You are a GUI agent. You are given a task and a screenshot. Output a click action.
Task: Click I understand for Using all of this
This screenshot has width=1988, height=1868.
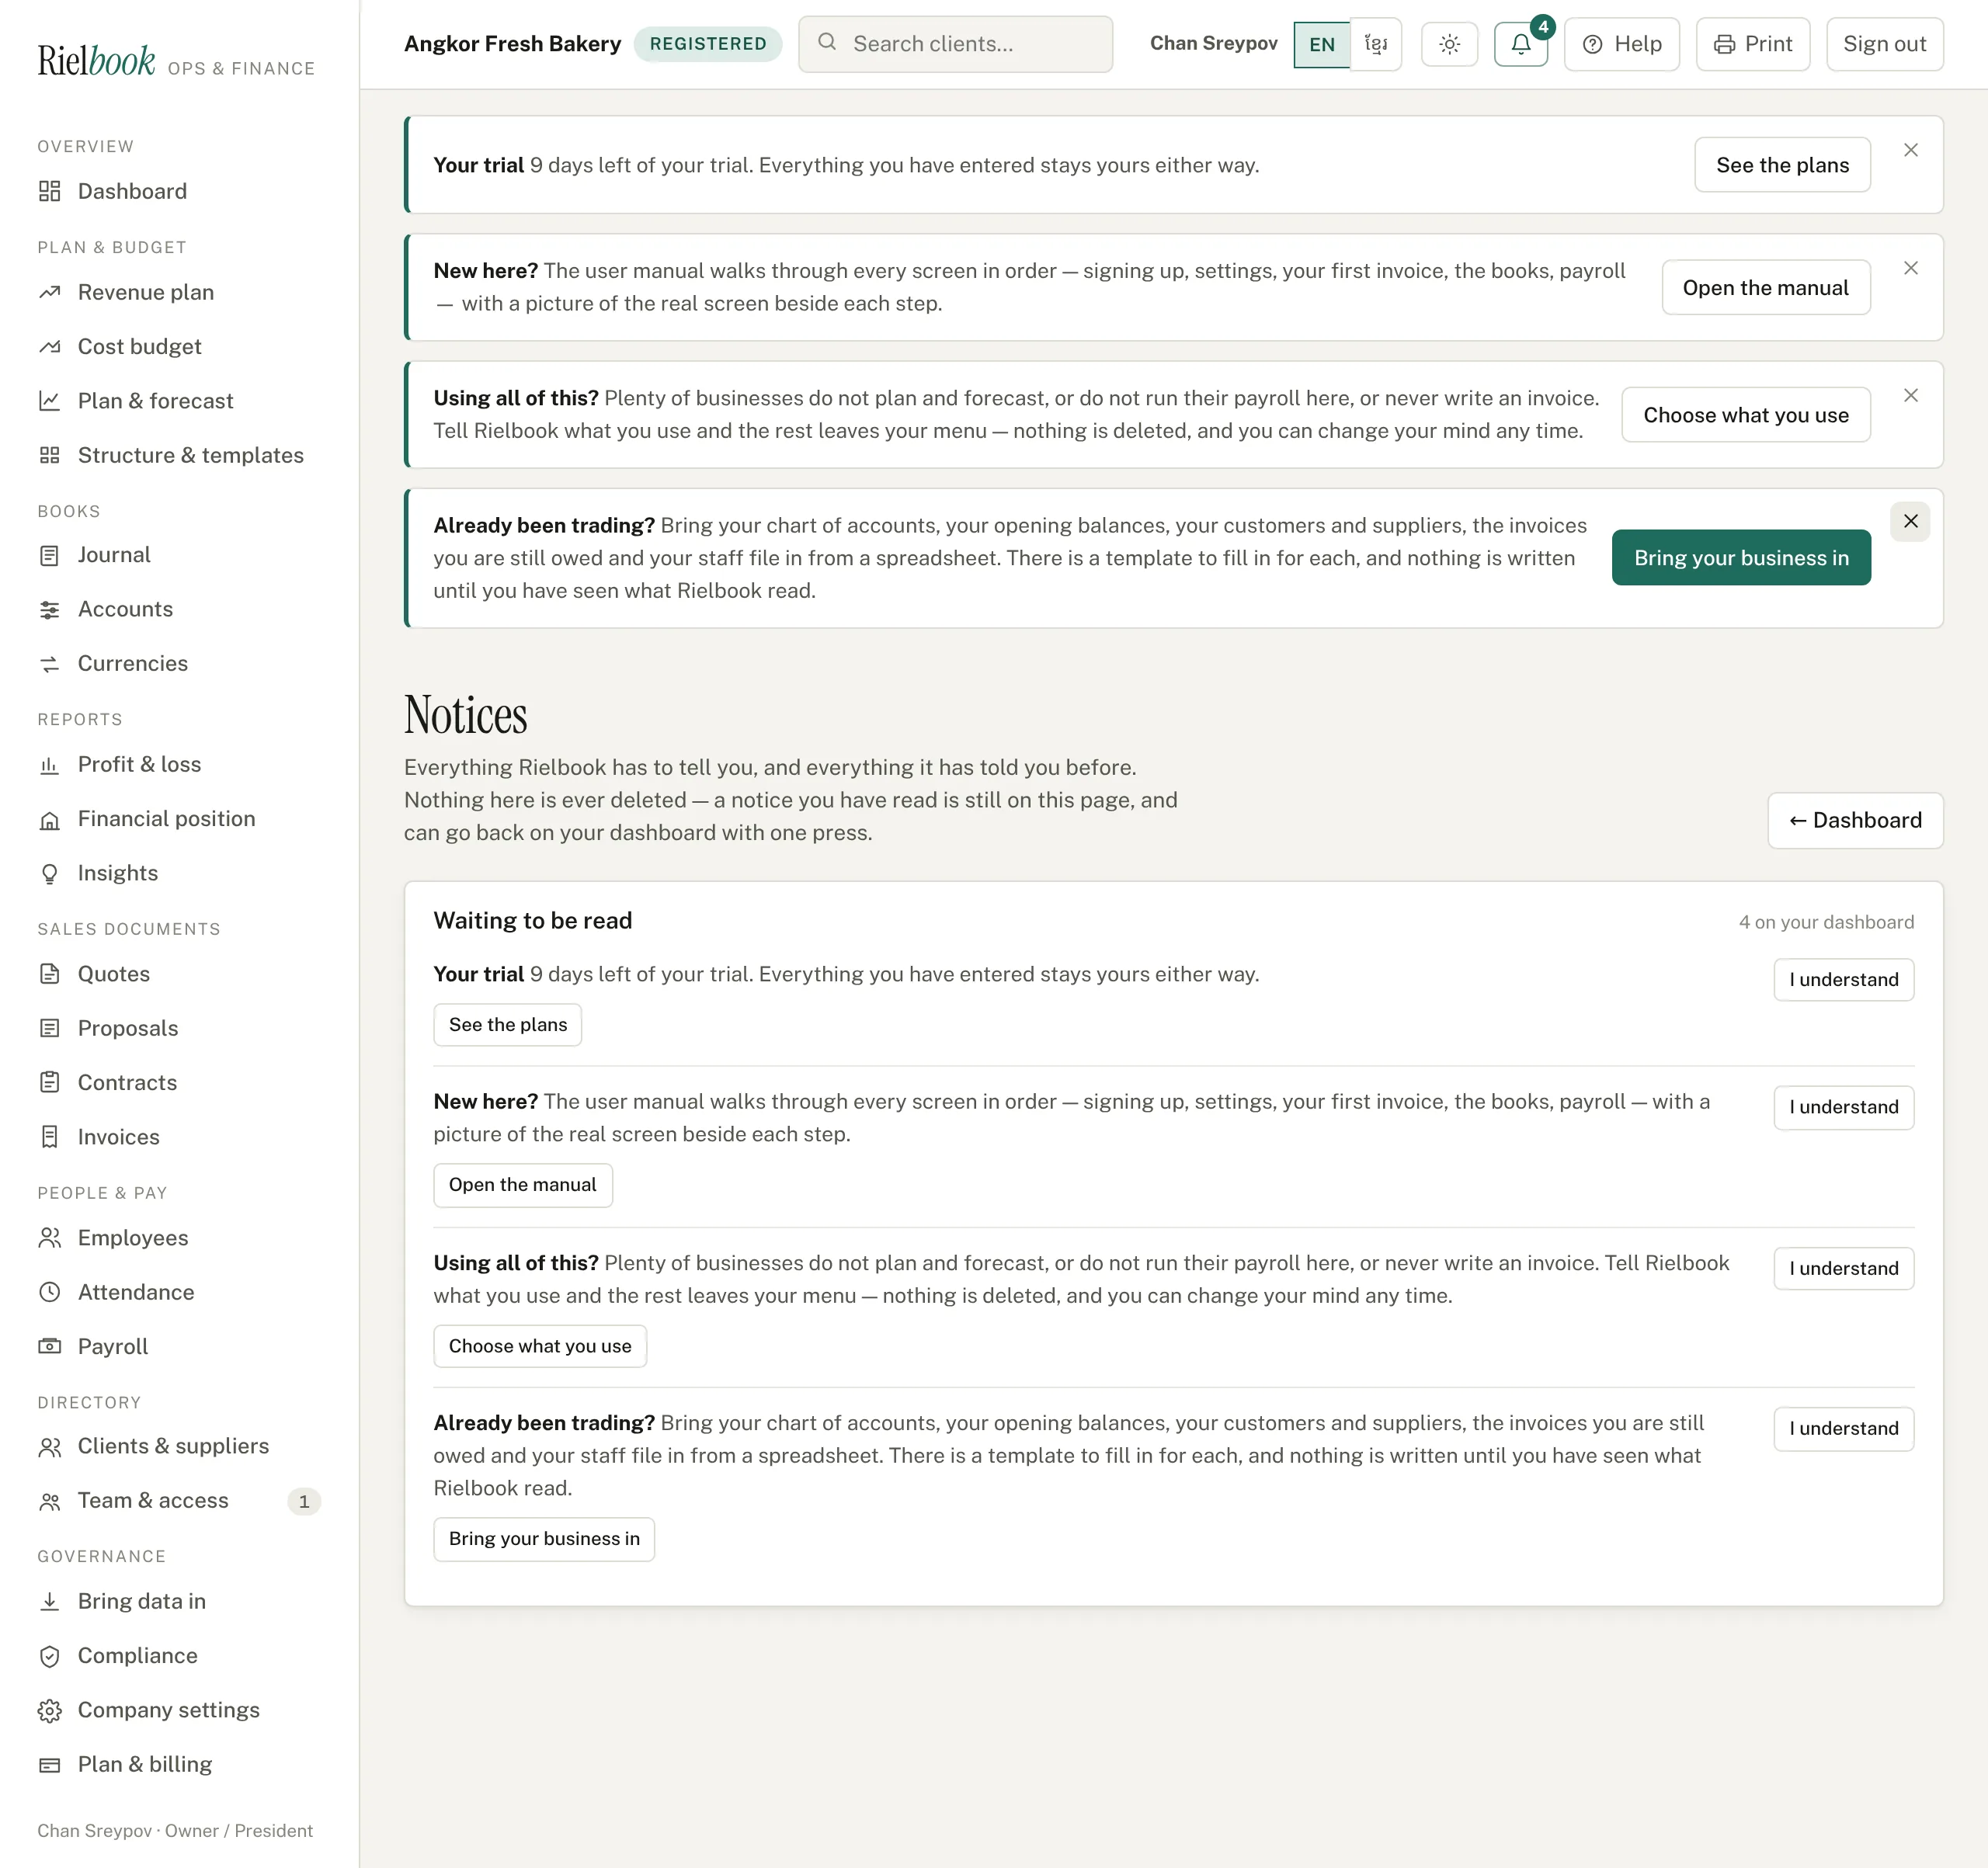1843,1269
